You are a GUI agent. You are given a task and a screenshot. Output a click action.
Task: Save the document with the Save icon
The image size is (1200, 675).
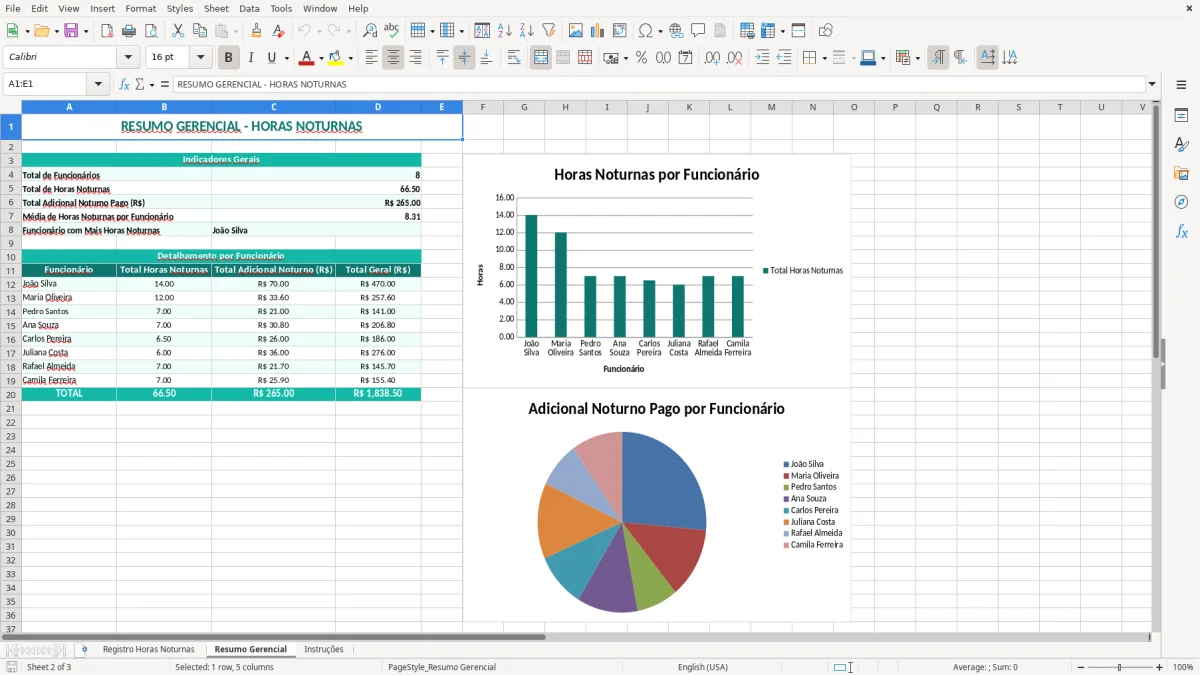[71, 31]
